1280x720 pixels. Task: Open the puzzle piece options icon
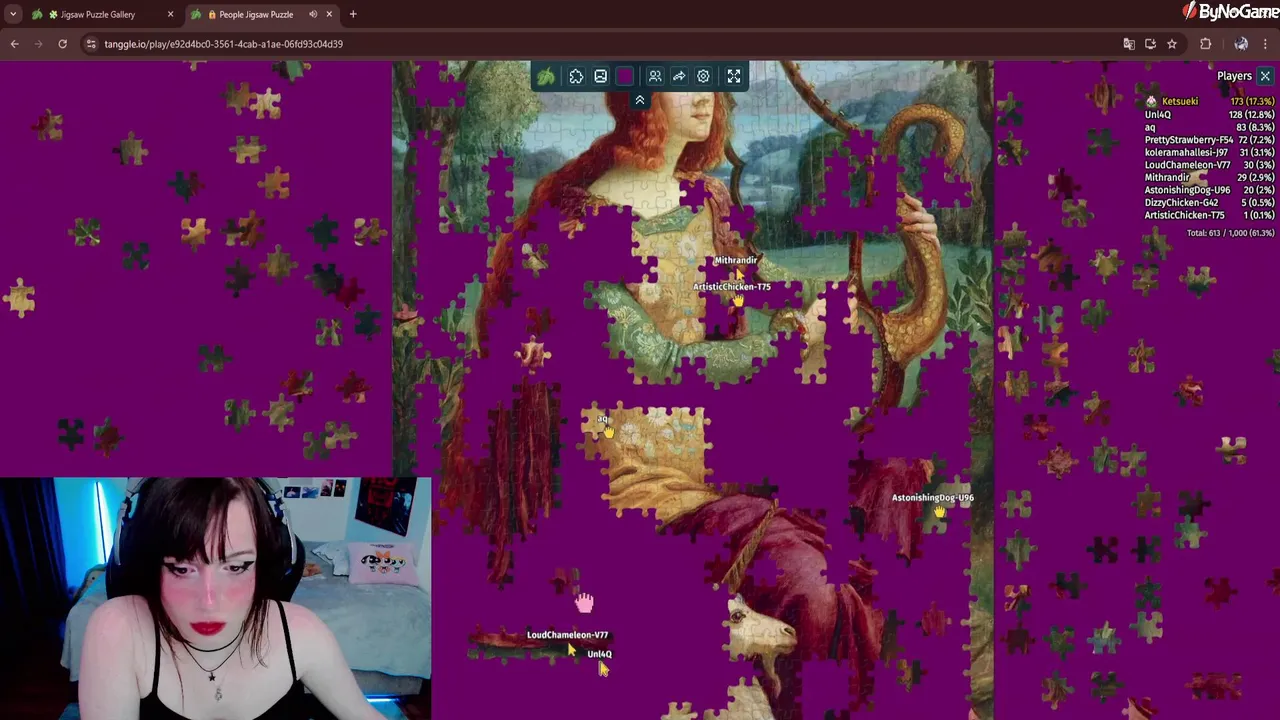coord(576,76)
